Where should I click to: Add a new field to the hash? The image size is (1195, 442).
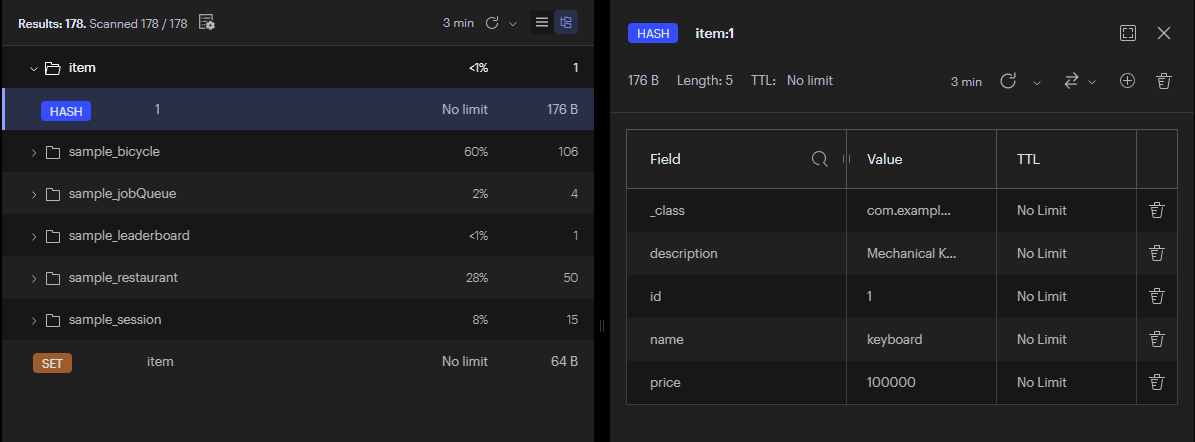point(1127,81)
